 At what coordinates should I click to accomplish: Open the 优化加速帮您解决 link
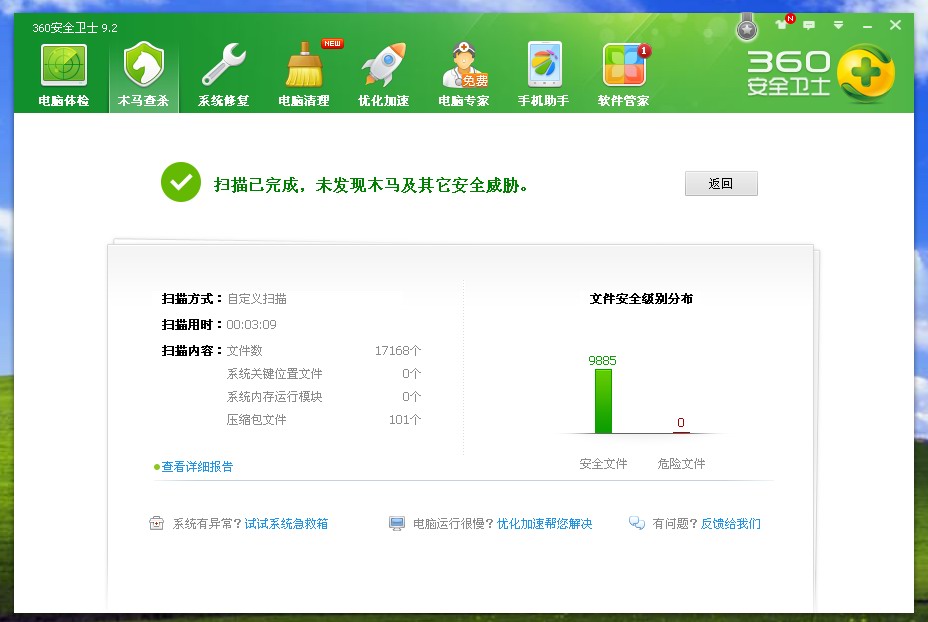544,523
